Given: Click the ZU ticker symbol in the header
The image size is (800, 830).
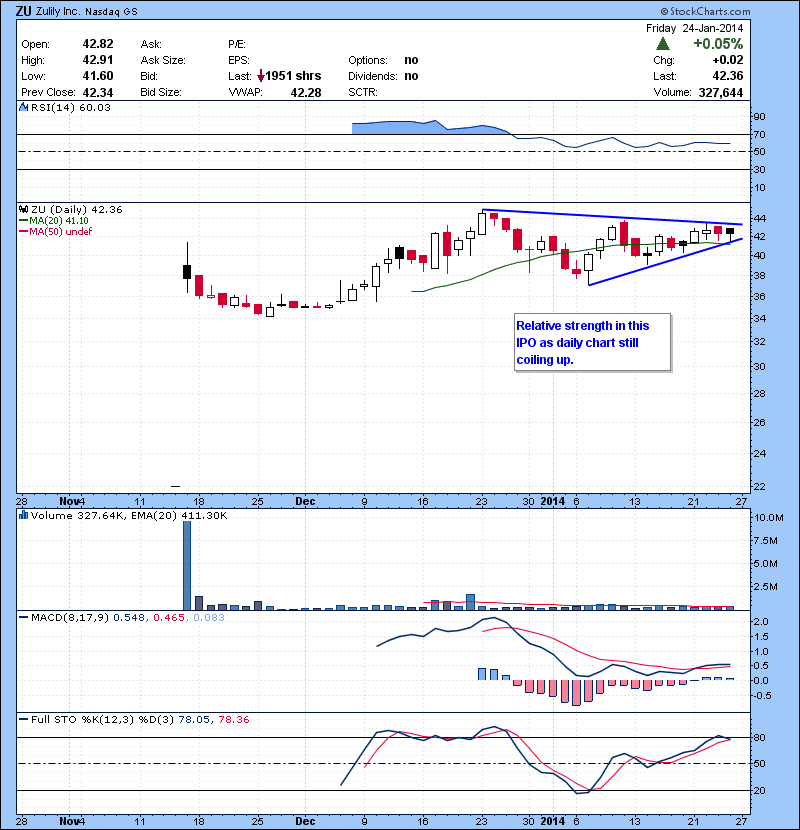Looking at the screenshot, I should (23, 11).
